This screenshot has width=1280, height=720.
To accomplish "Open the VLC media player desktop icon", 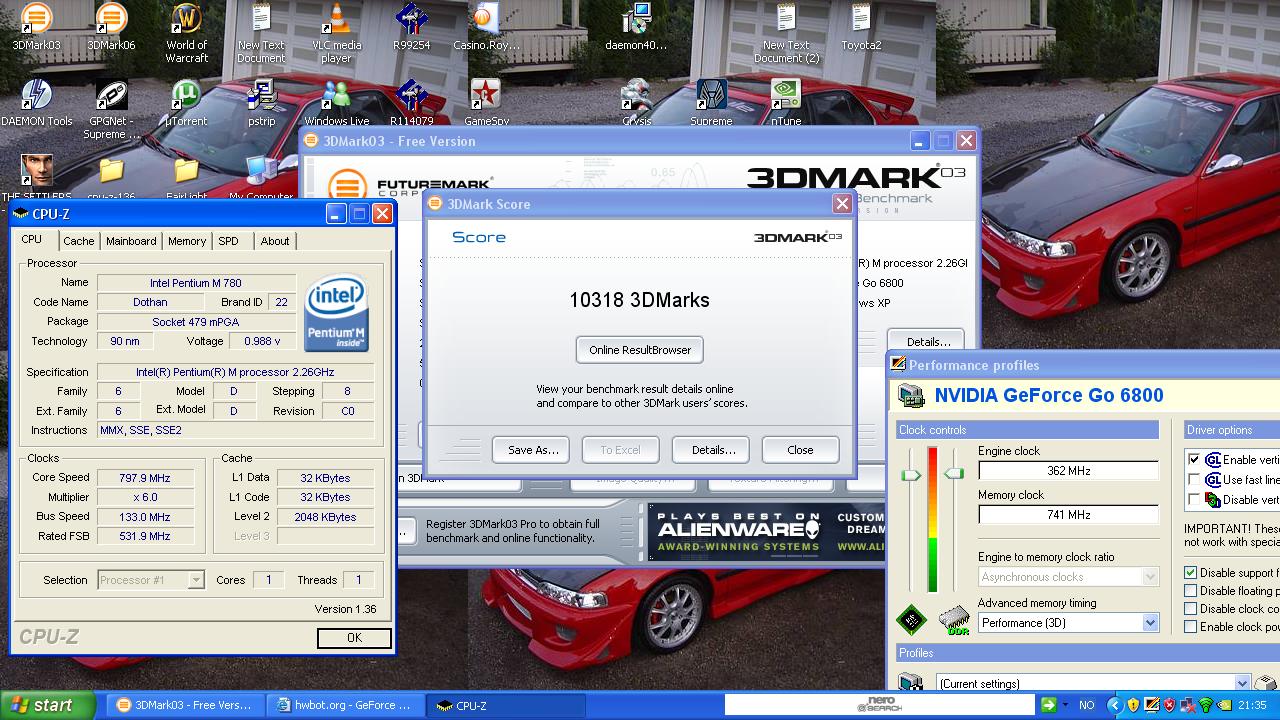I will pos(336,33).
